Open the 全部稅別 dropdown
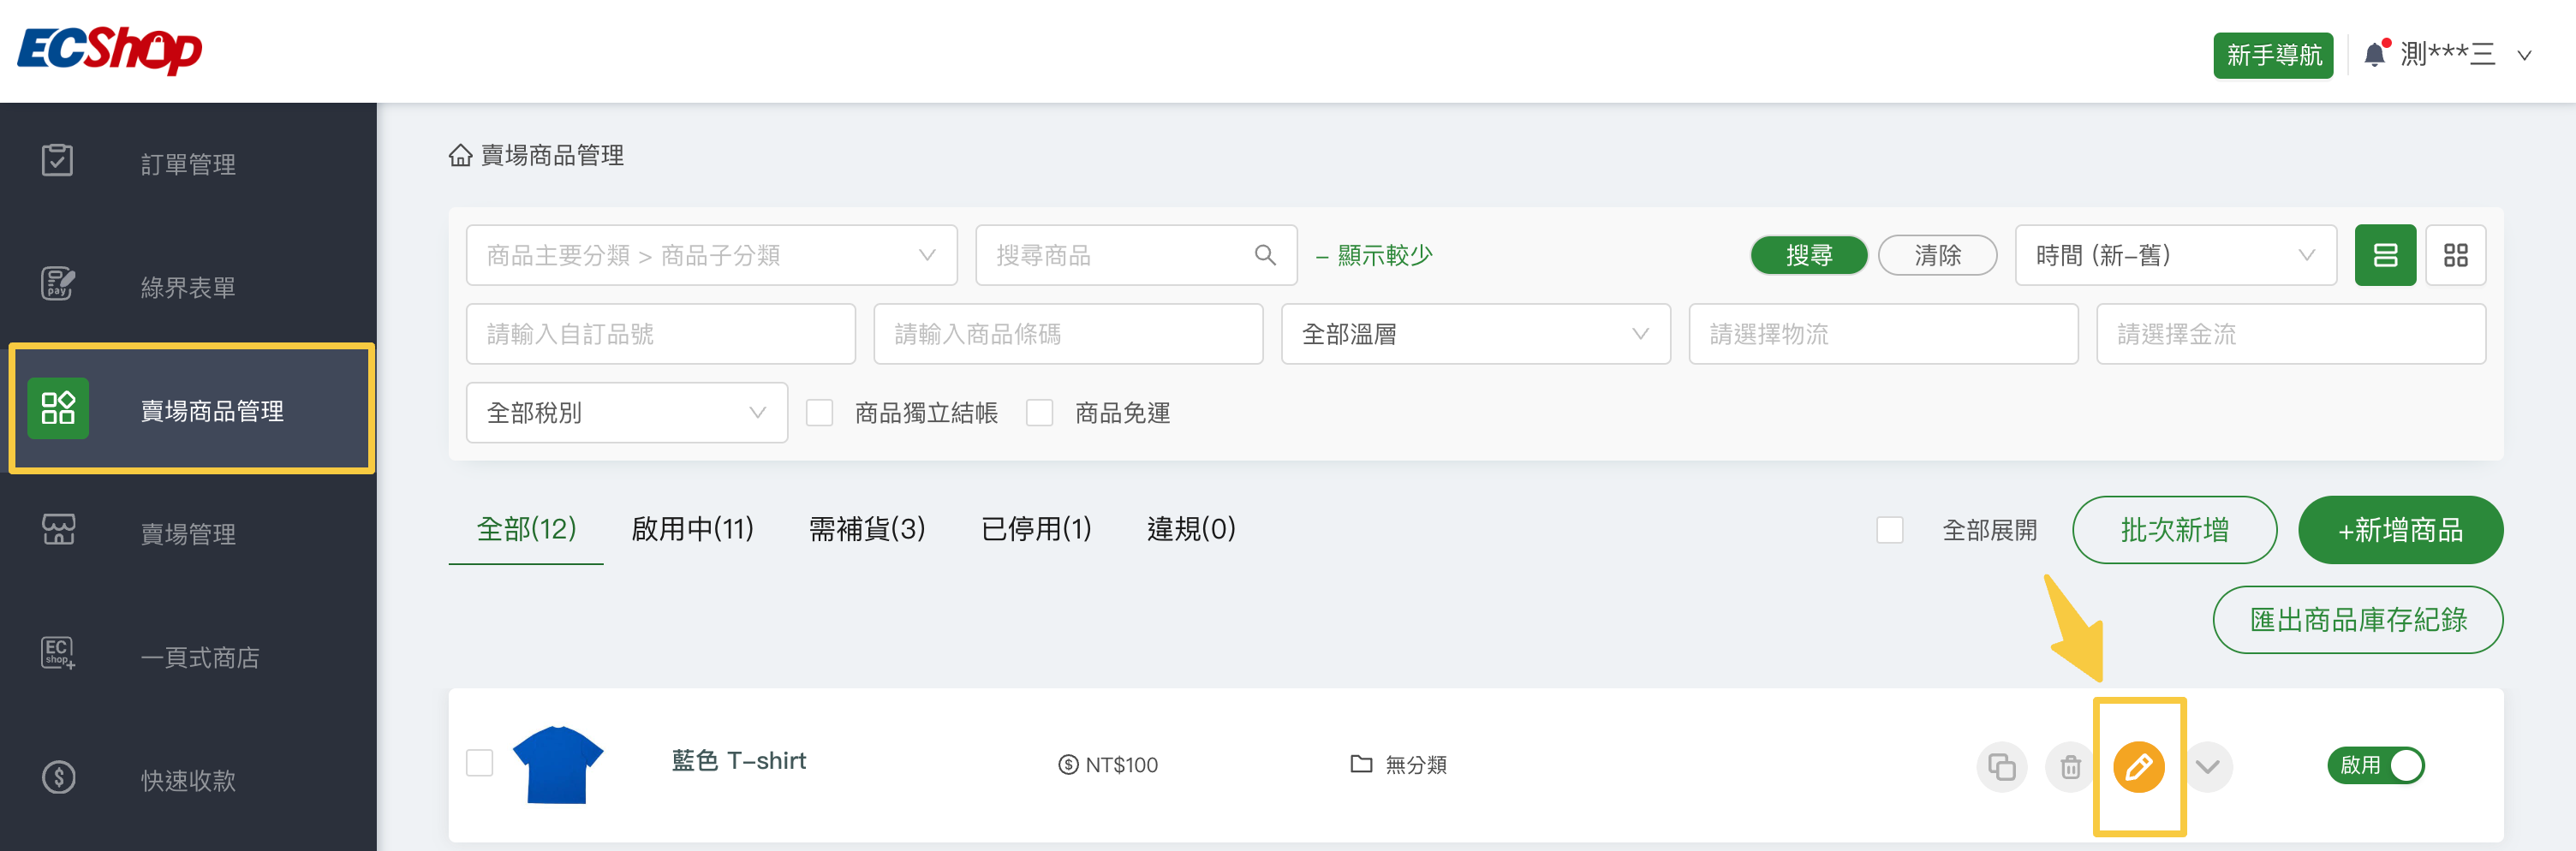This screenshot has width=2576, height=851. pos(626,413)
